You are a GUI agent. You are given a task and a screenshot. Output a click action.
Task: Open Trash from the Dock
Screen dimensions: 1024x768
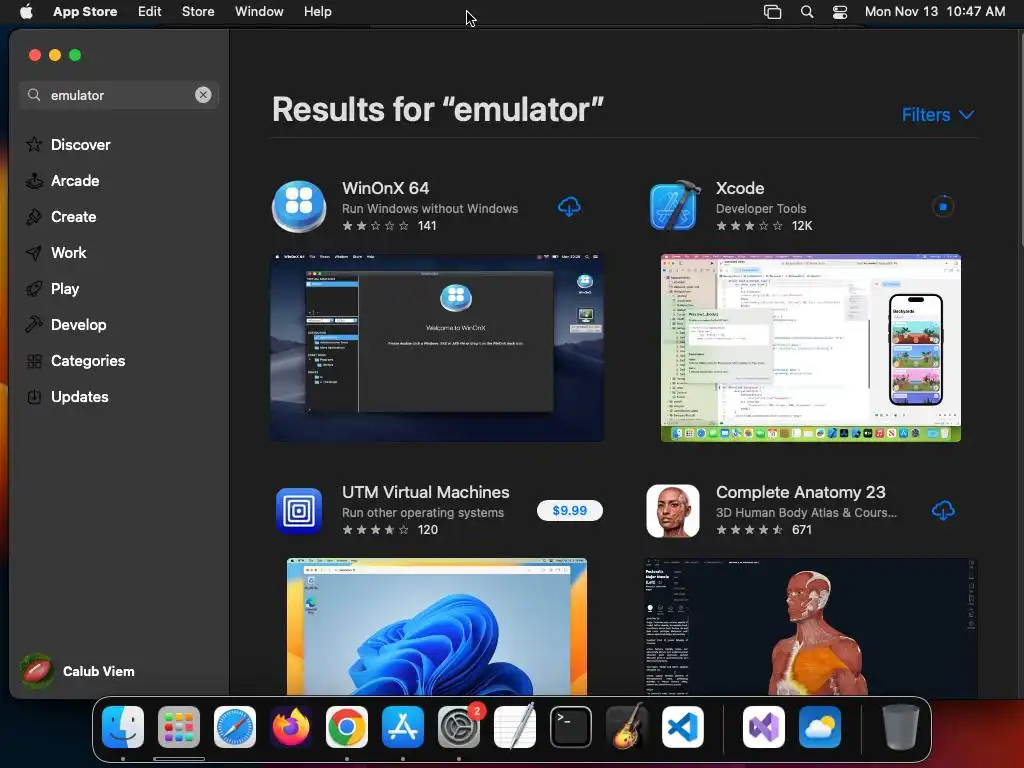(x=901, y=727)
